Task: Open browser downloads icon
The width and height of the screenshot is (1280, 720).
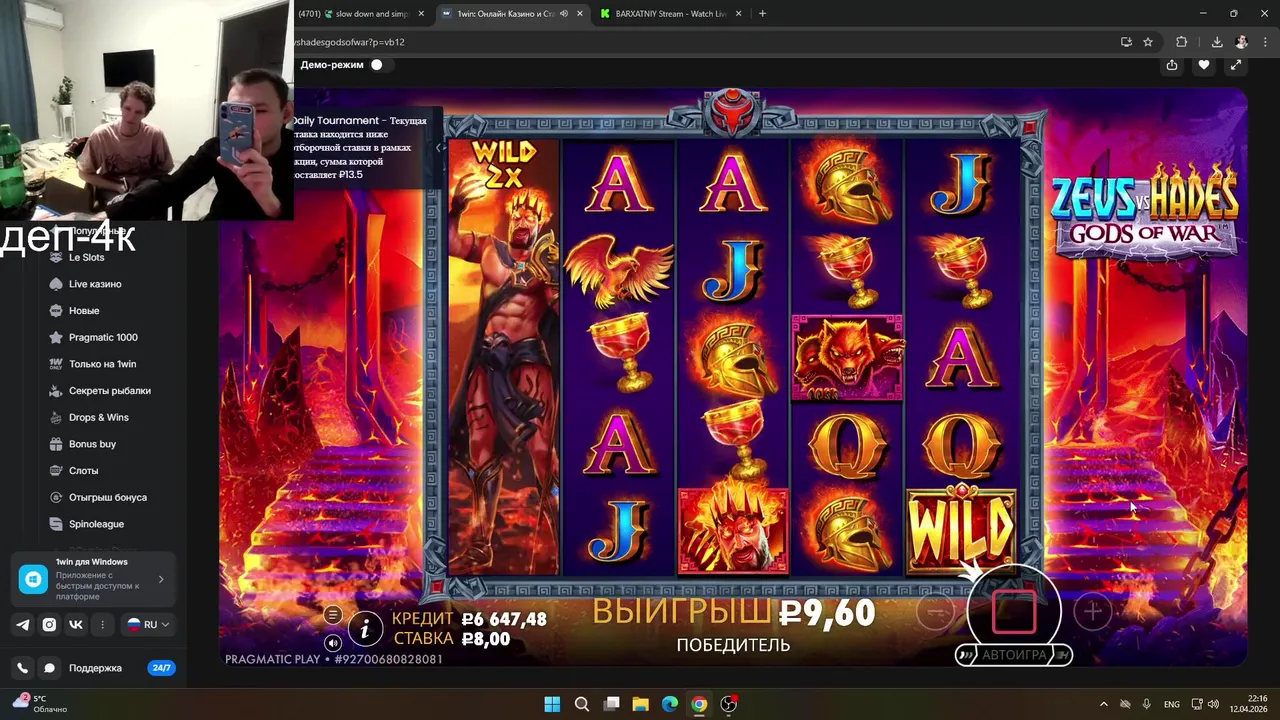Action: [x=1217, y=42]
